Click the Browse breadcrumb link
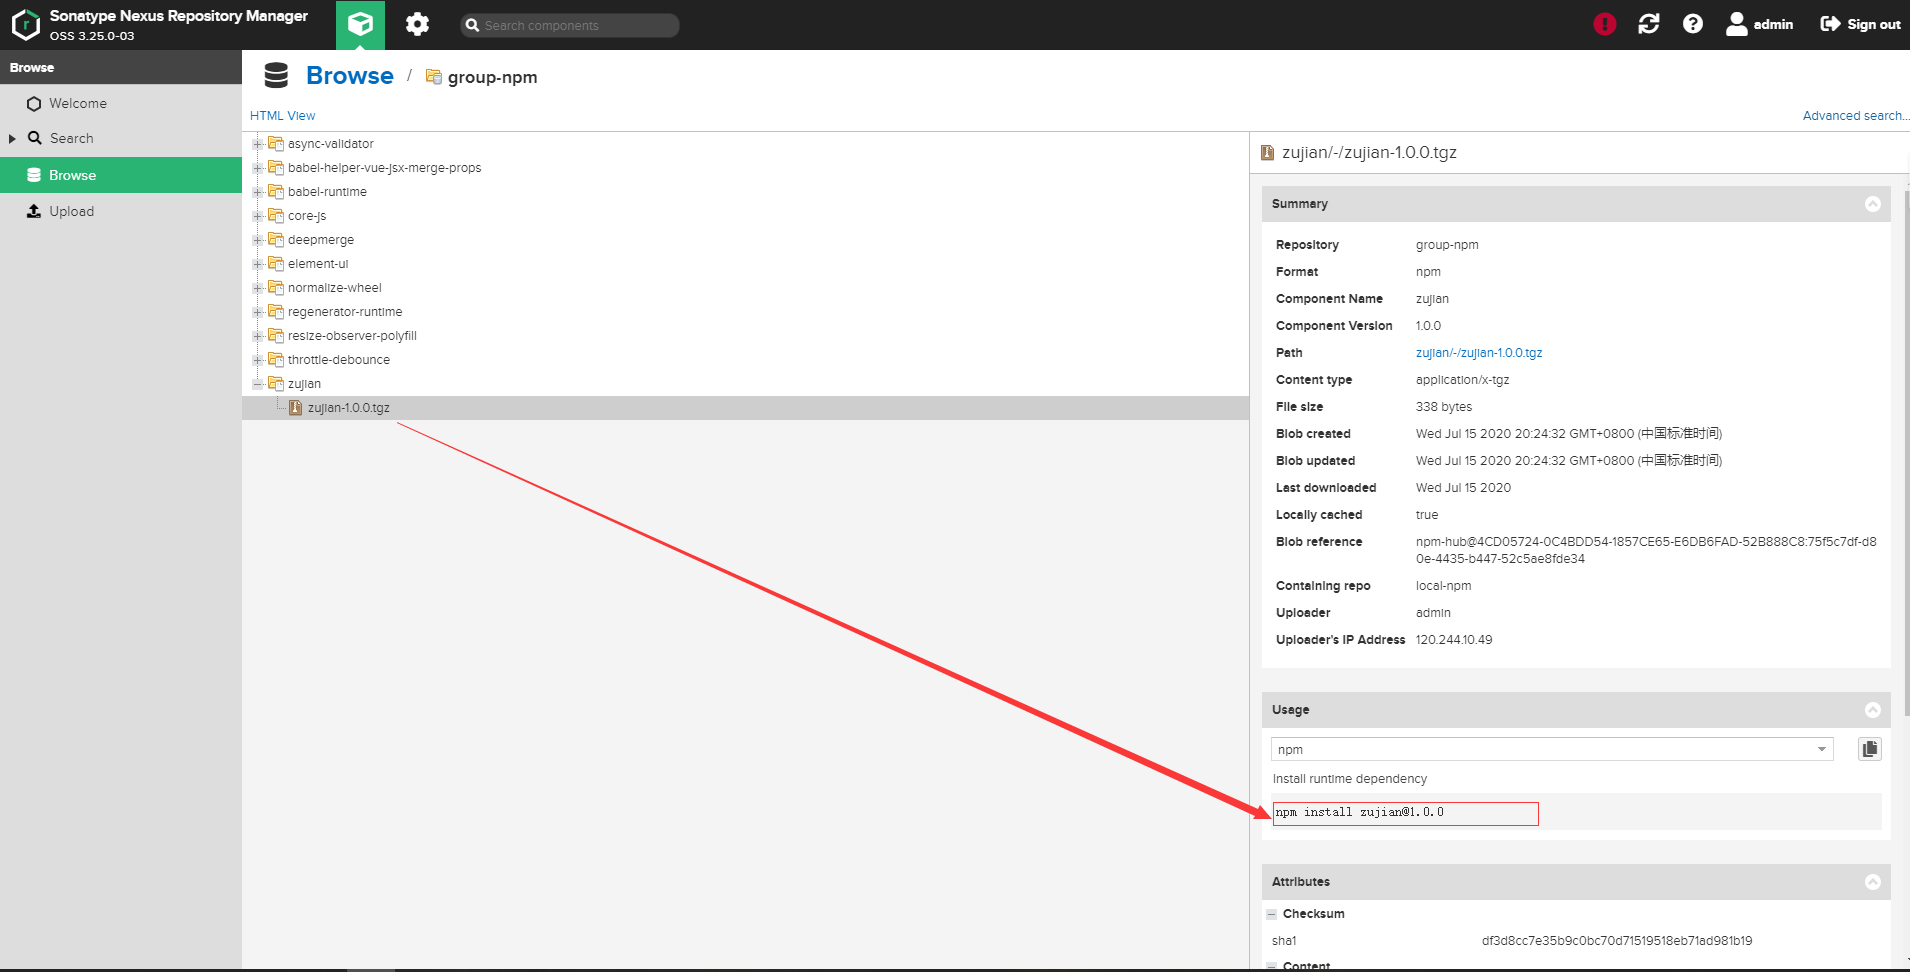The height and width of the screenshot is (972, 1910). 350,76
